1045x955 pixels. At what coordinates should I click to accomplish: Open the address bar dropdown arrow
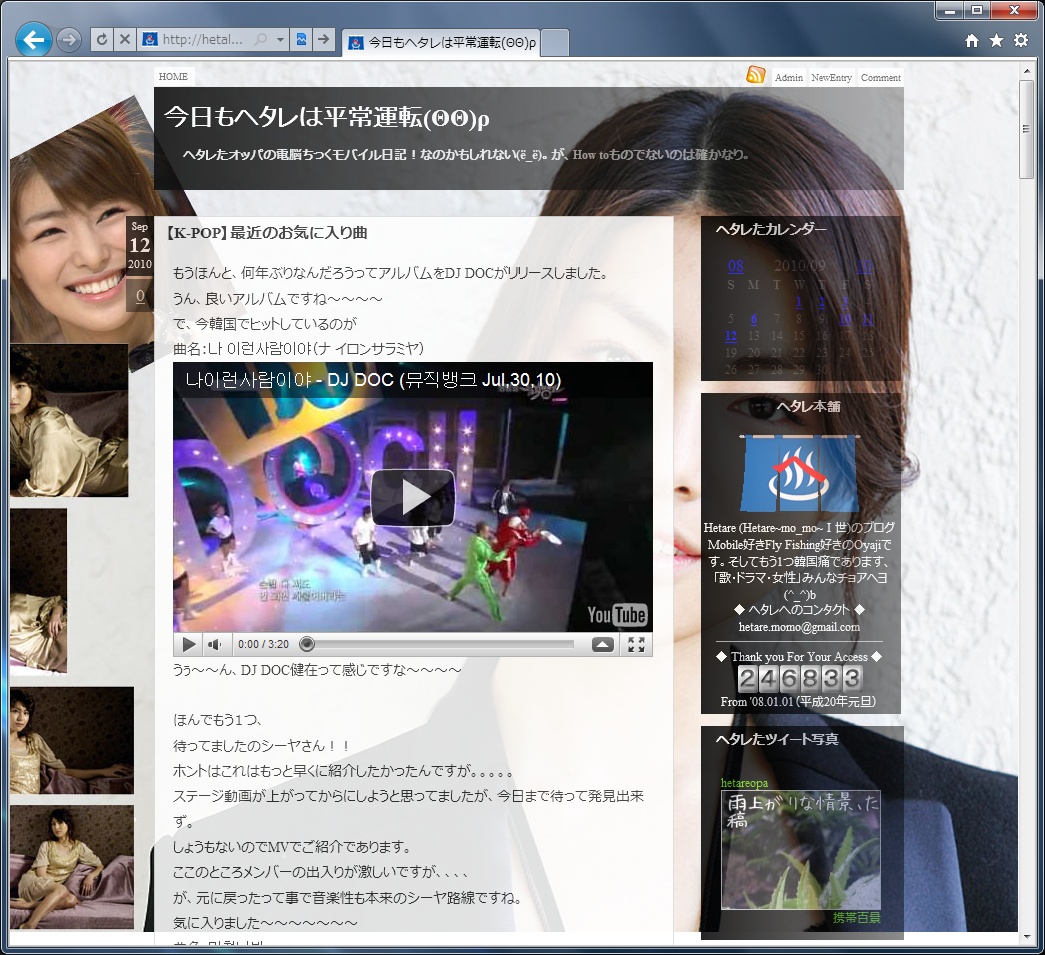[x=281, y=39]
